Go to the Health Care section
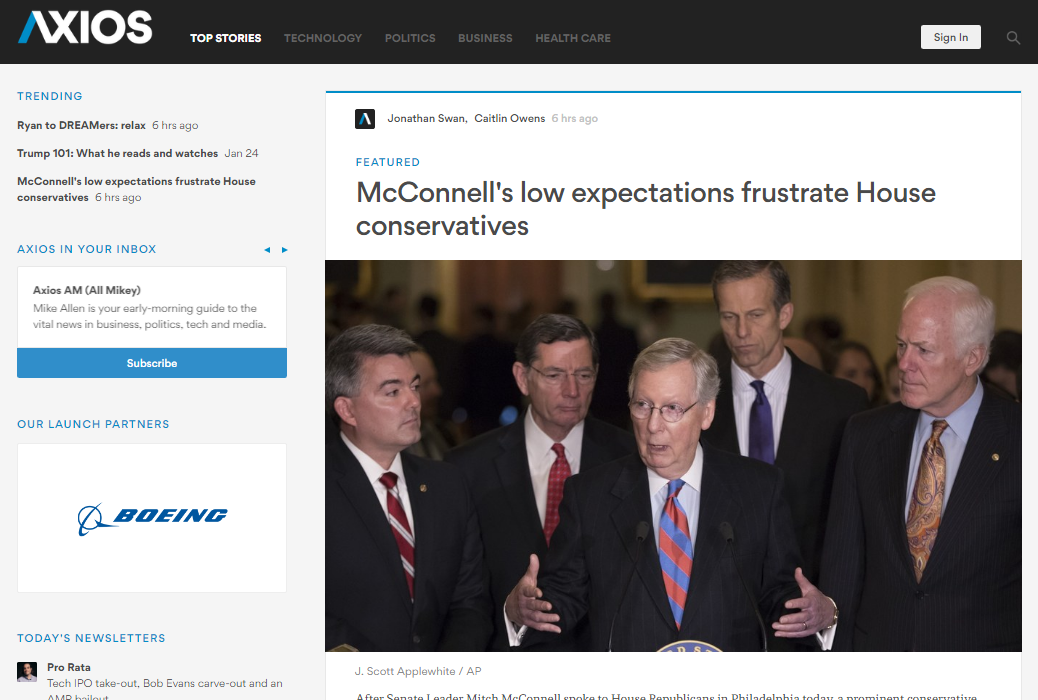The image size is (1038, 700). click(573, 38)
